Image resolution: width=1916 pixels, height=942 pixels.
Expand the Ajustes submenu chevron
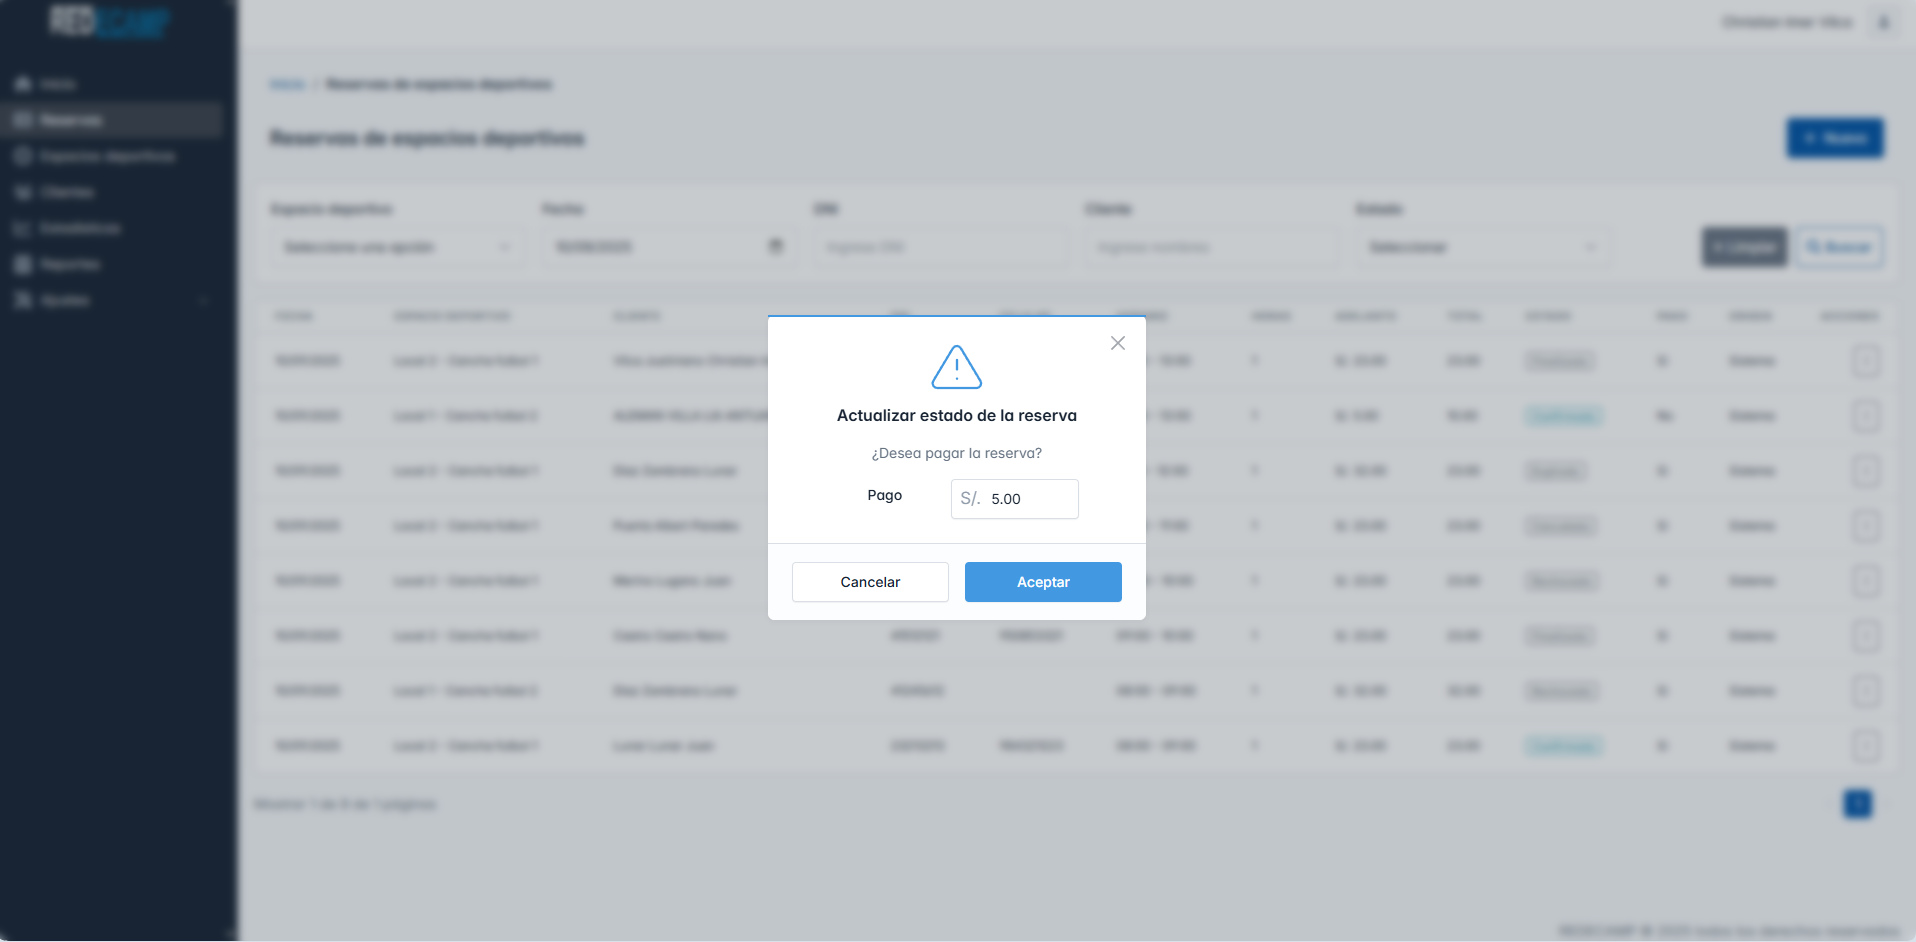point(204,300)
